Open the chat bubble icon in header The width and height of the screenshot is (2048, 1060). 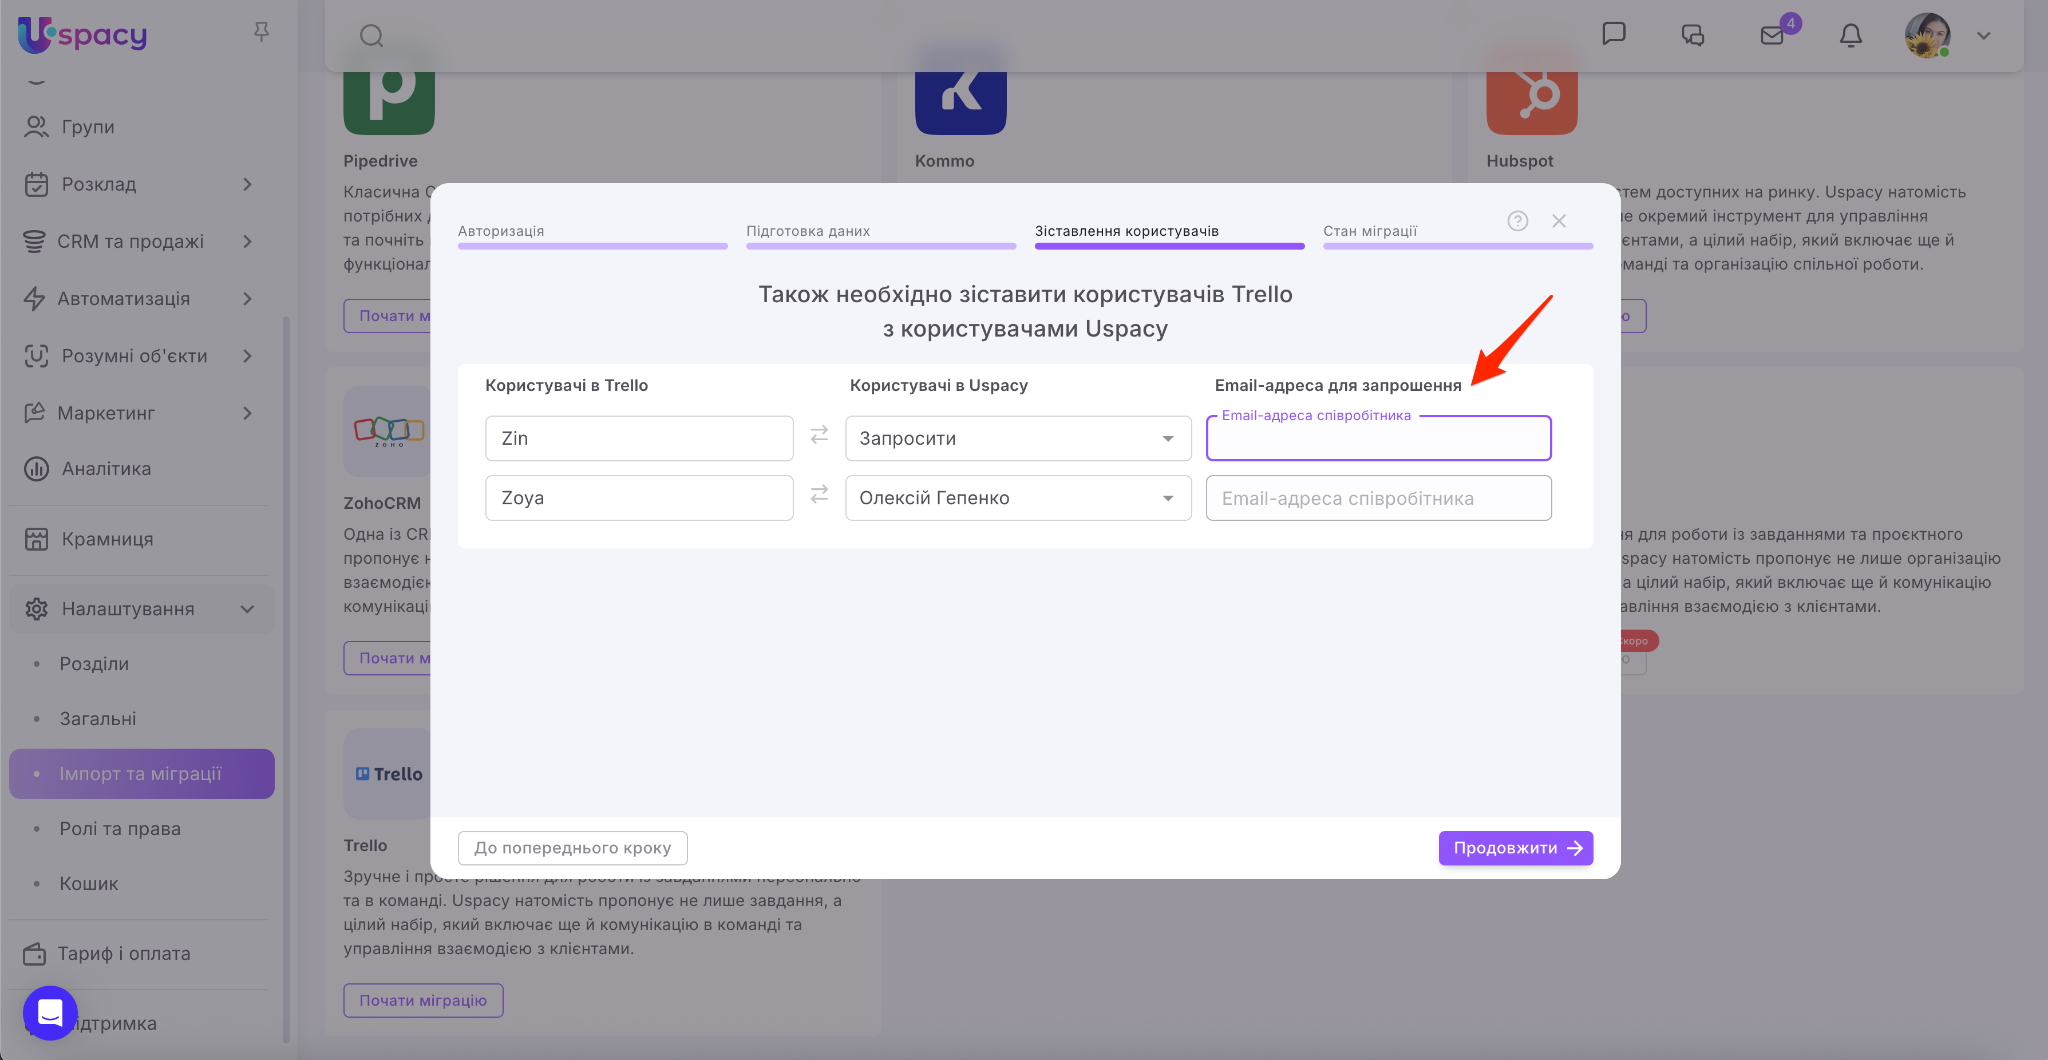point(1614,34)
